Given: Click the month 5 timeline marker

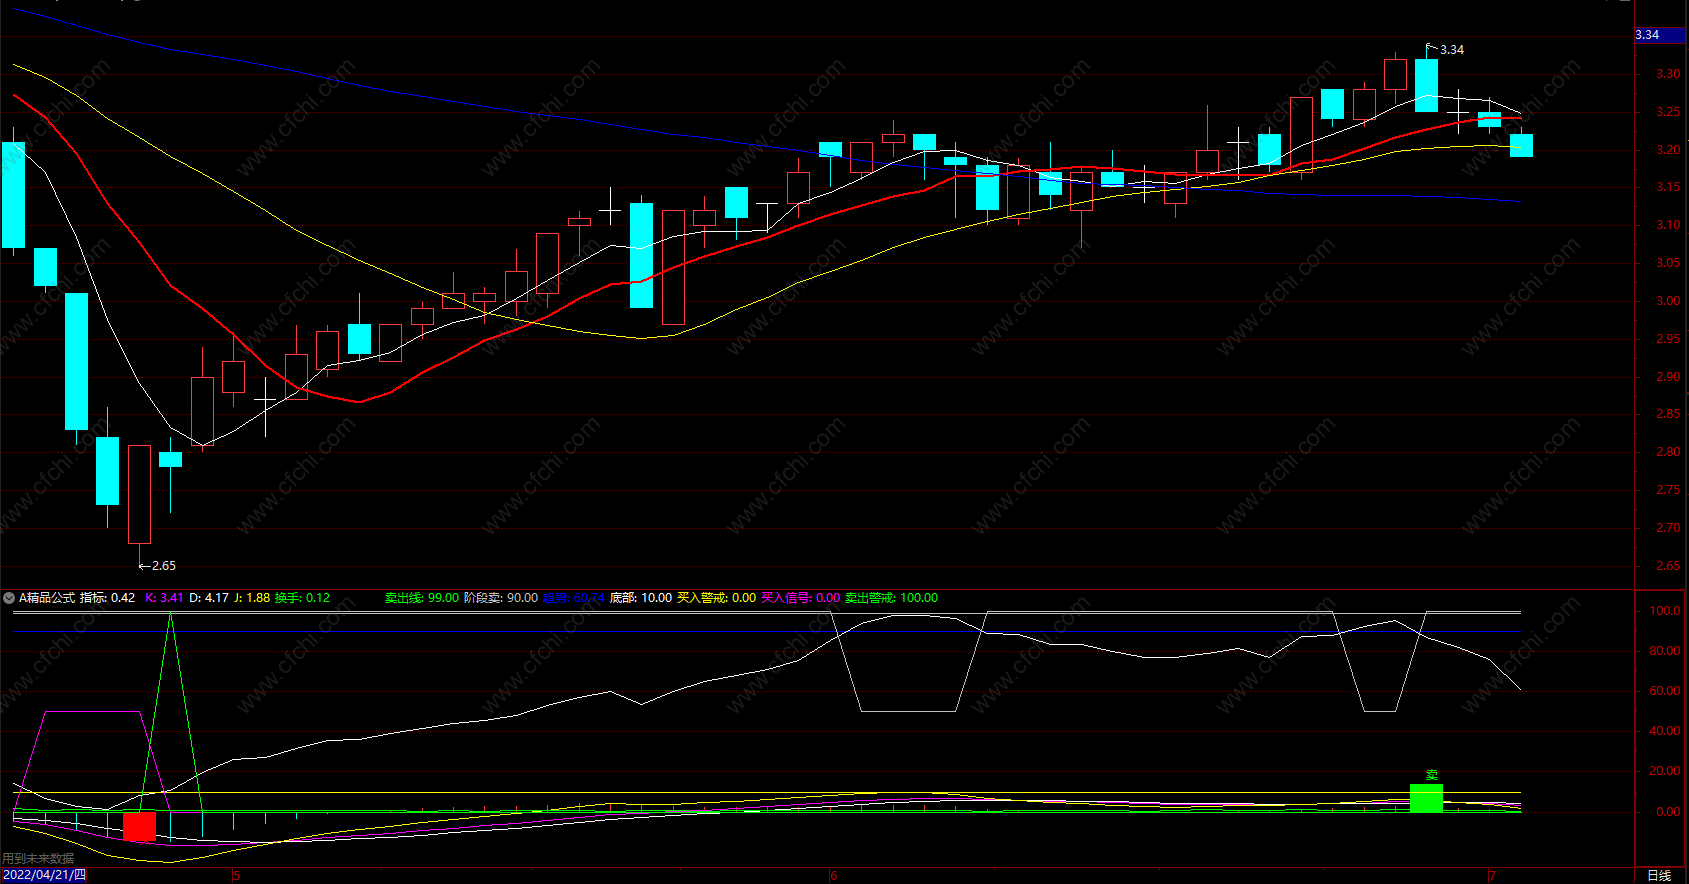Looking at the screenshot, I should point(237,876).
